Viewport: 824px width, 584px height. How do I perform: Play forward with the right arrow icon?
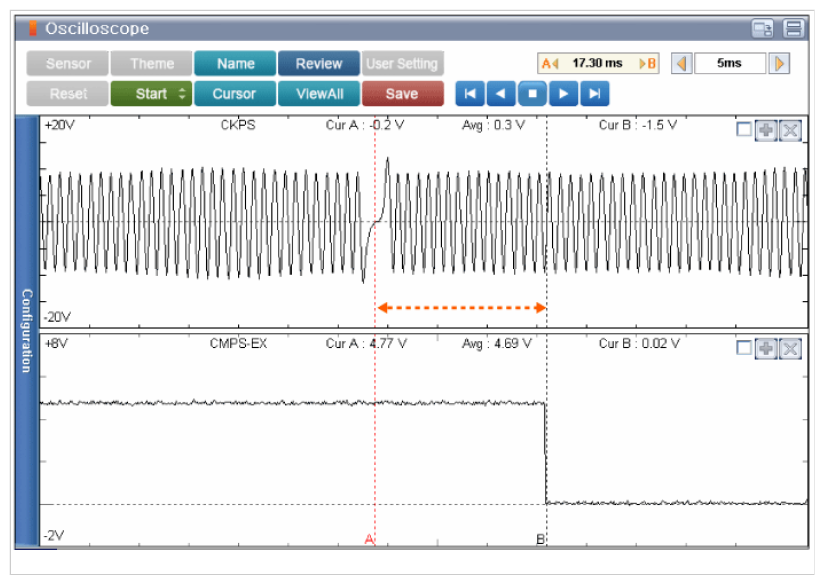click(563, 94)
